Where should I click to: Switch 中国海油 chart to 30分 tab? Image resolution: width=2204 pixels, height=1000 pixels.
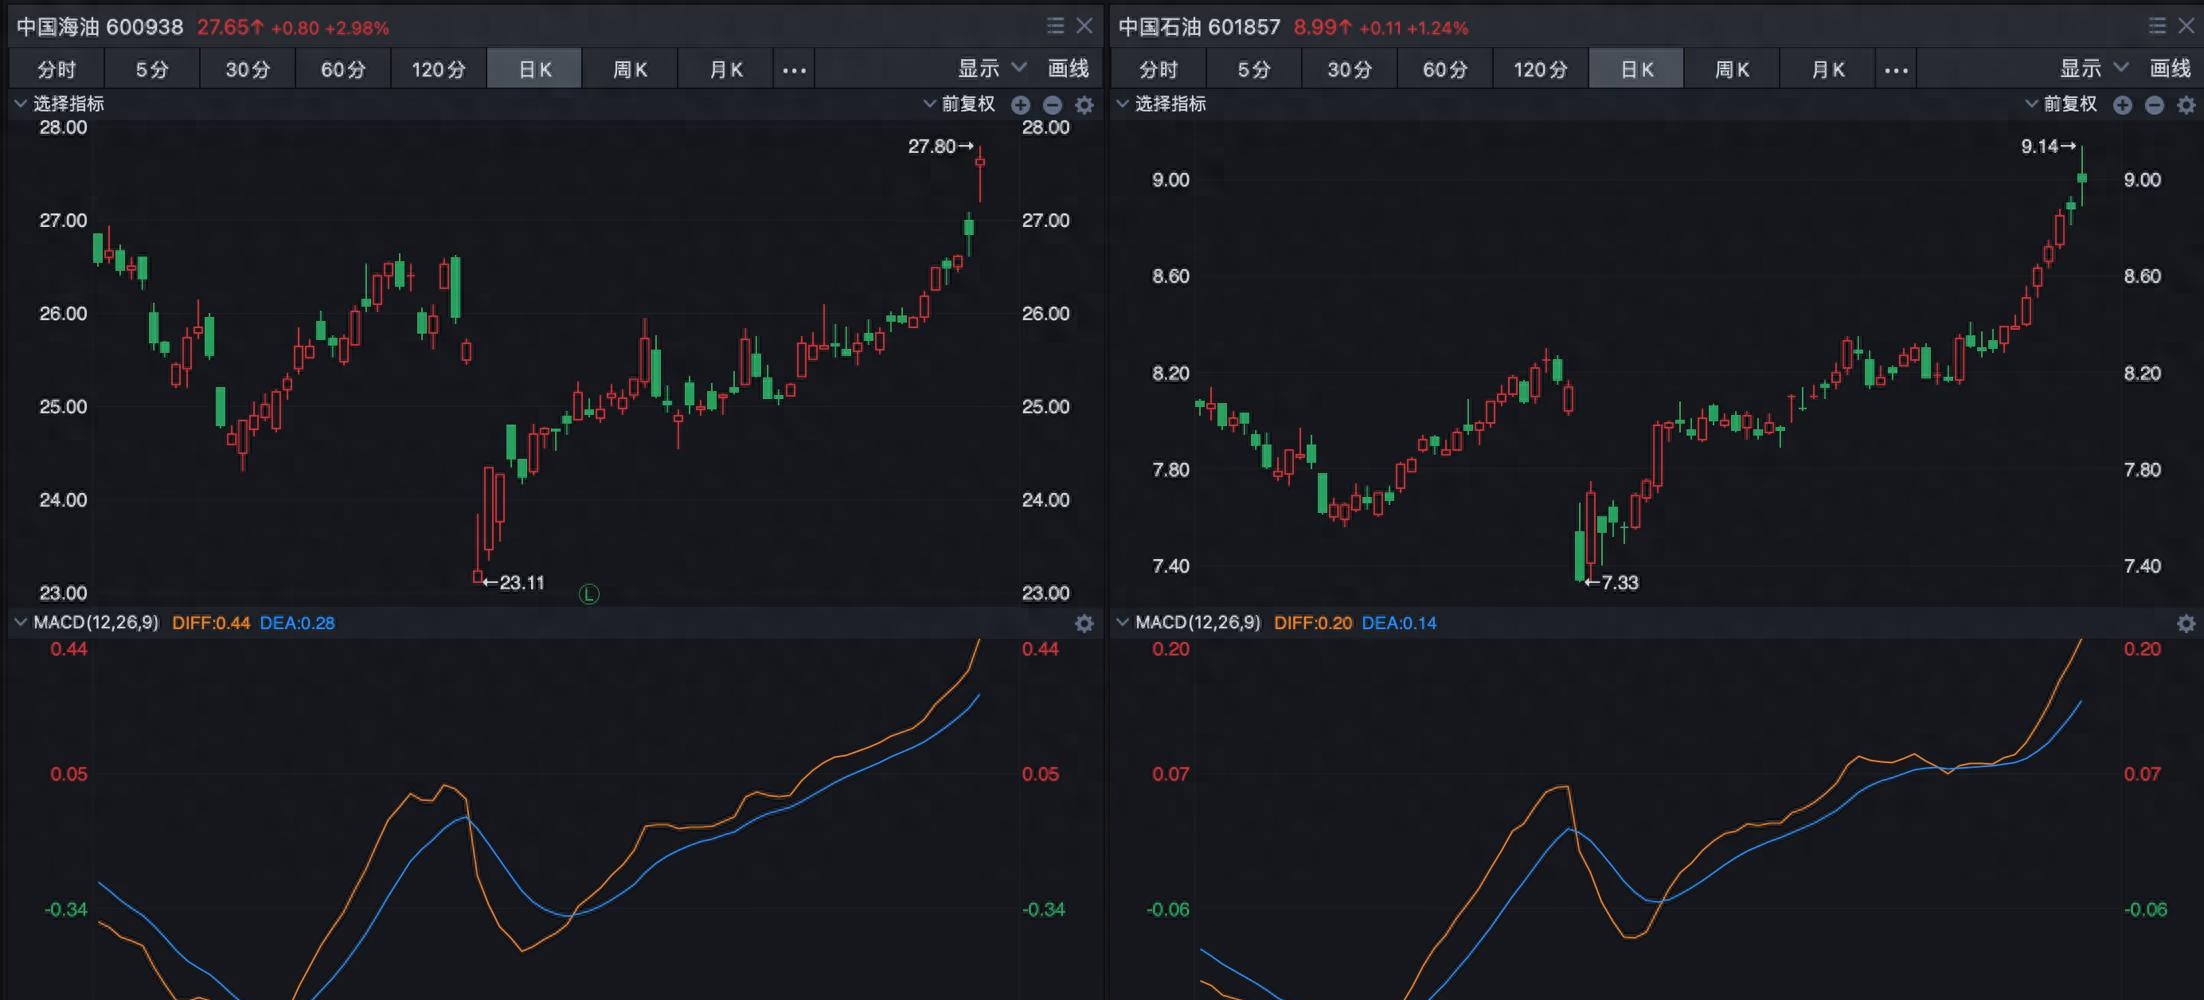pyautogui.click(x=247, y=70)
